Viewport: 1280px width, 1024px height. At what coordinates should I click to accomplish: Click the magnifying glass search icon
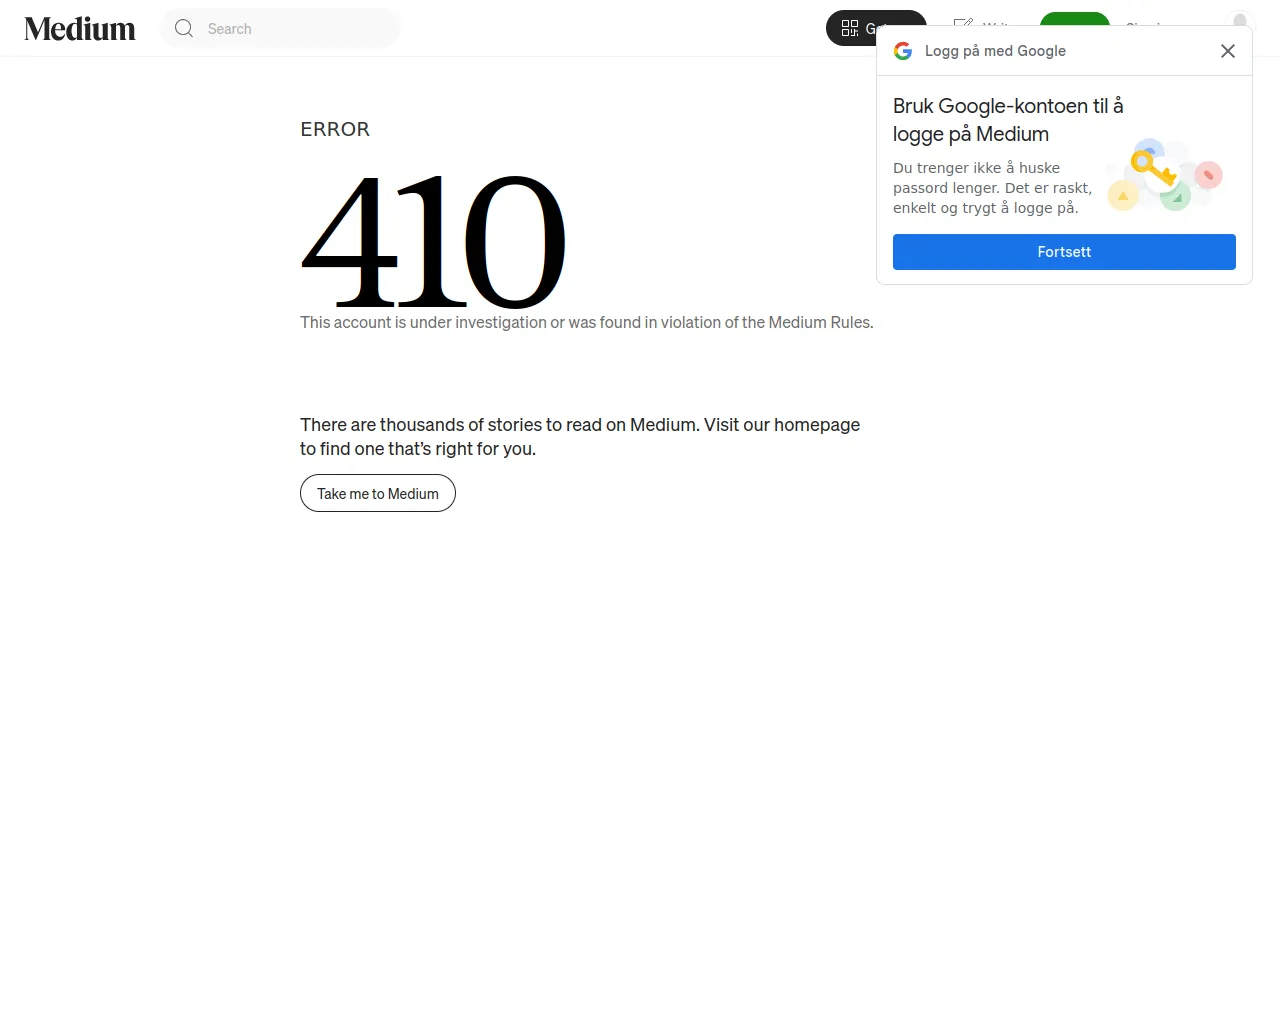184,28
